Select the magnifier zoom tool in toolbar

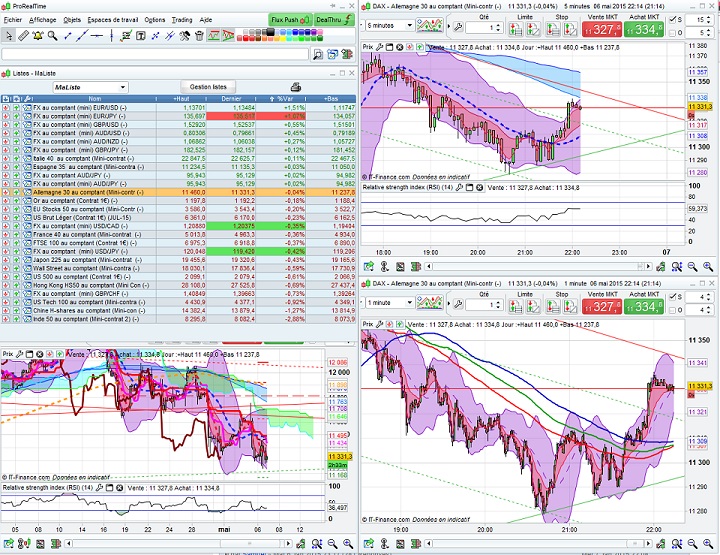pyautogui.click(x=52, y=35)
